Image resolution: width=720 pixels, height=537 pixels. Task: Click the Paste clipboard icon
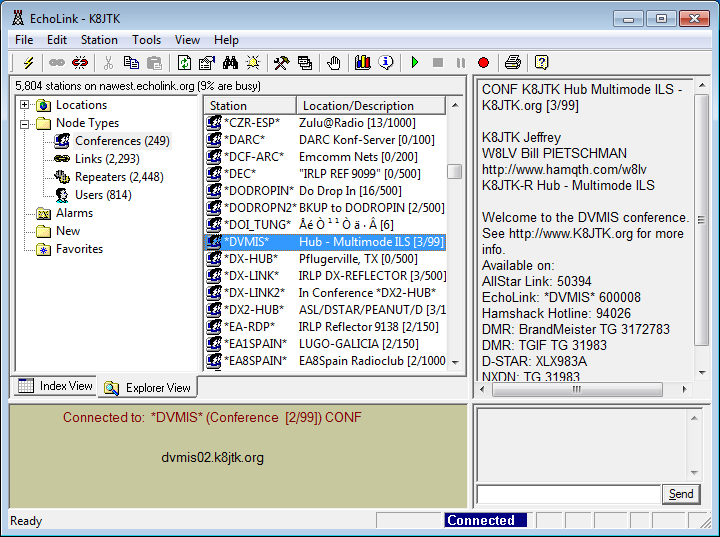[154, 62]
